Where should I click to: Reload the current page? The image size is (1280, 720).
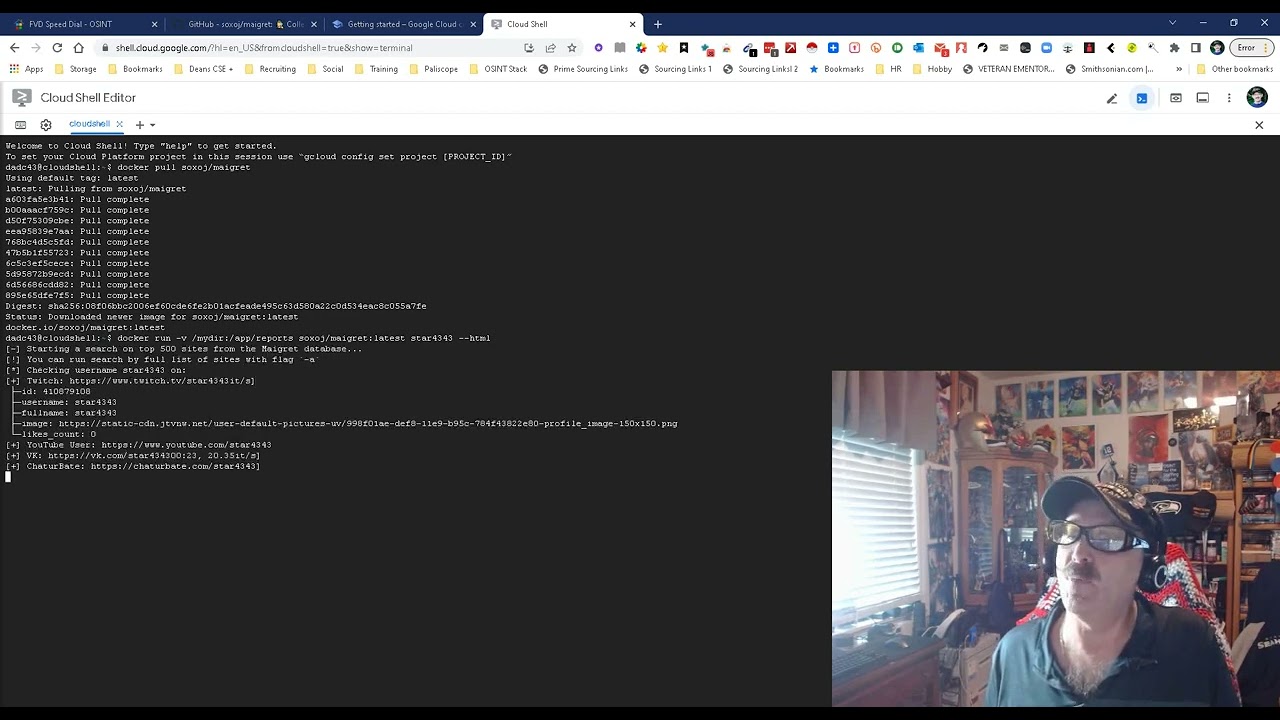[x=57, y=48]
